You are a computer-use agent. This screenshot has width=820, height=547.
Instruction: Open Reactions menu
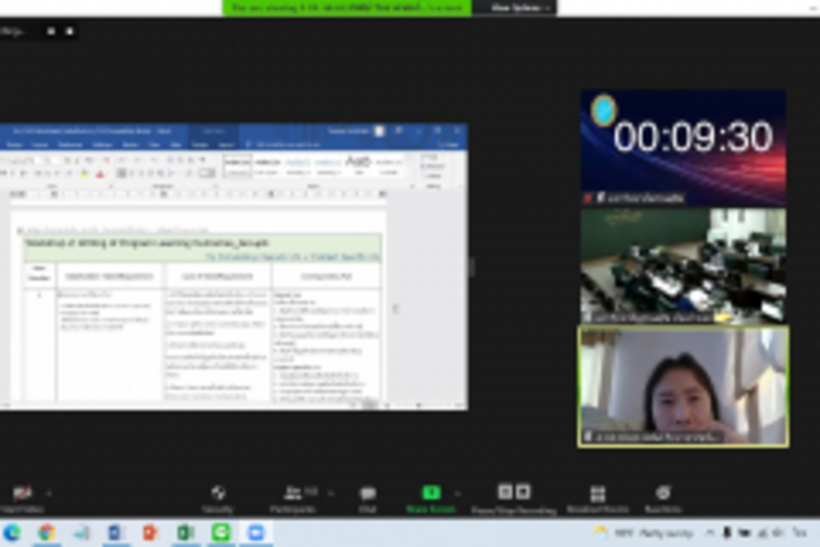pos(663,498)
